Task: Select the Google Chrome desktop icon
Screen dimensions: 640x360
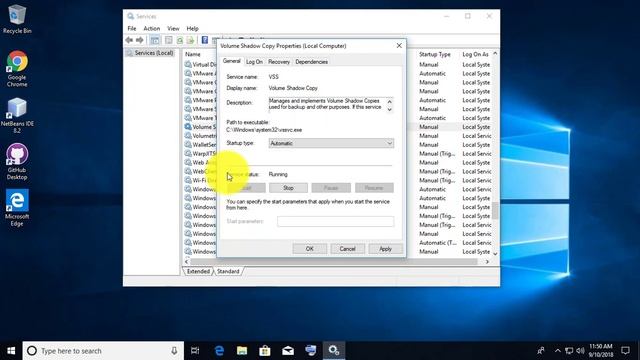Action: point(17,69)
